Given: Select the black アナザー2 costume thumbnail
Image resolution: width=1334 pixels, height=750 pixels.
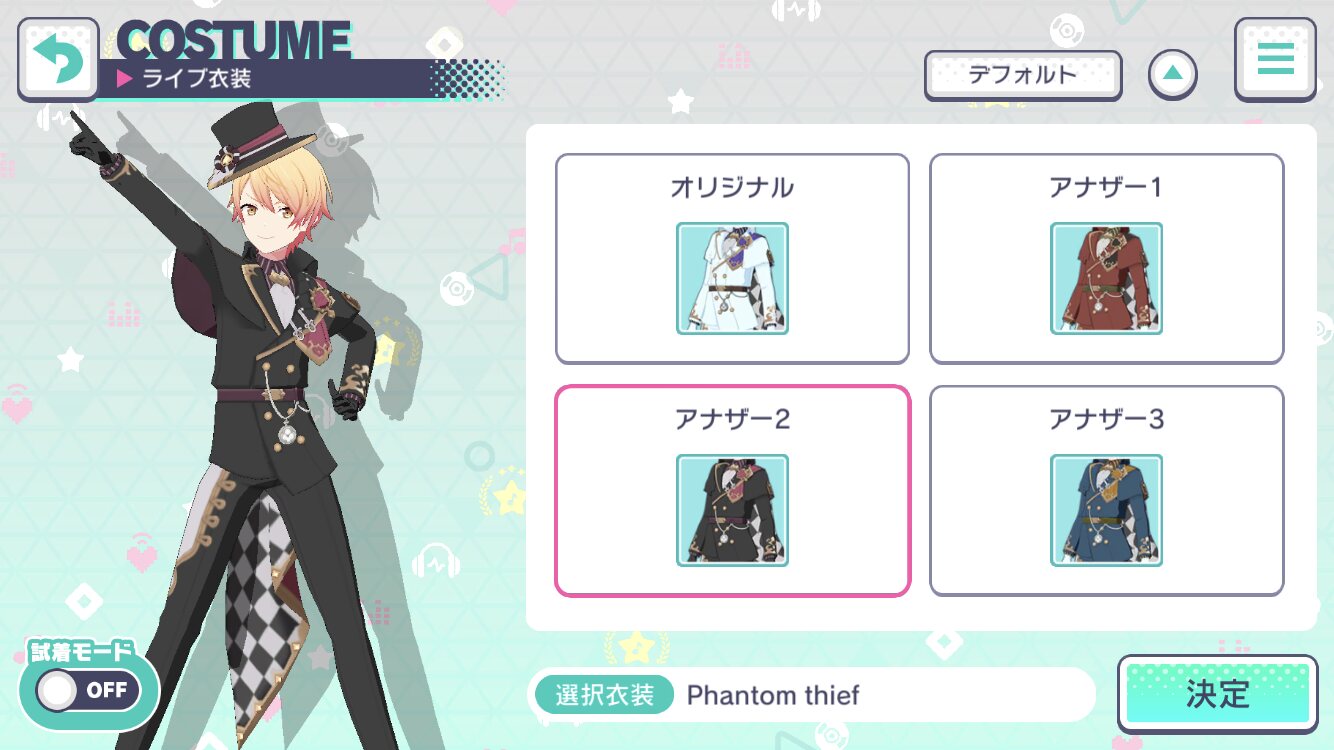Looking at the screenshot, I should tap(732, 510).
